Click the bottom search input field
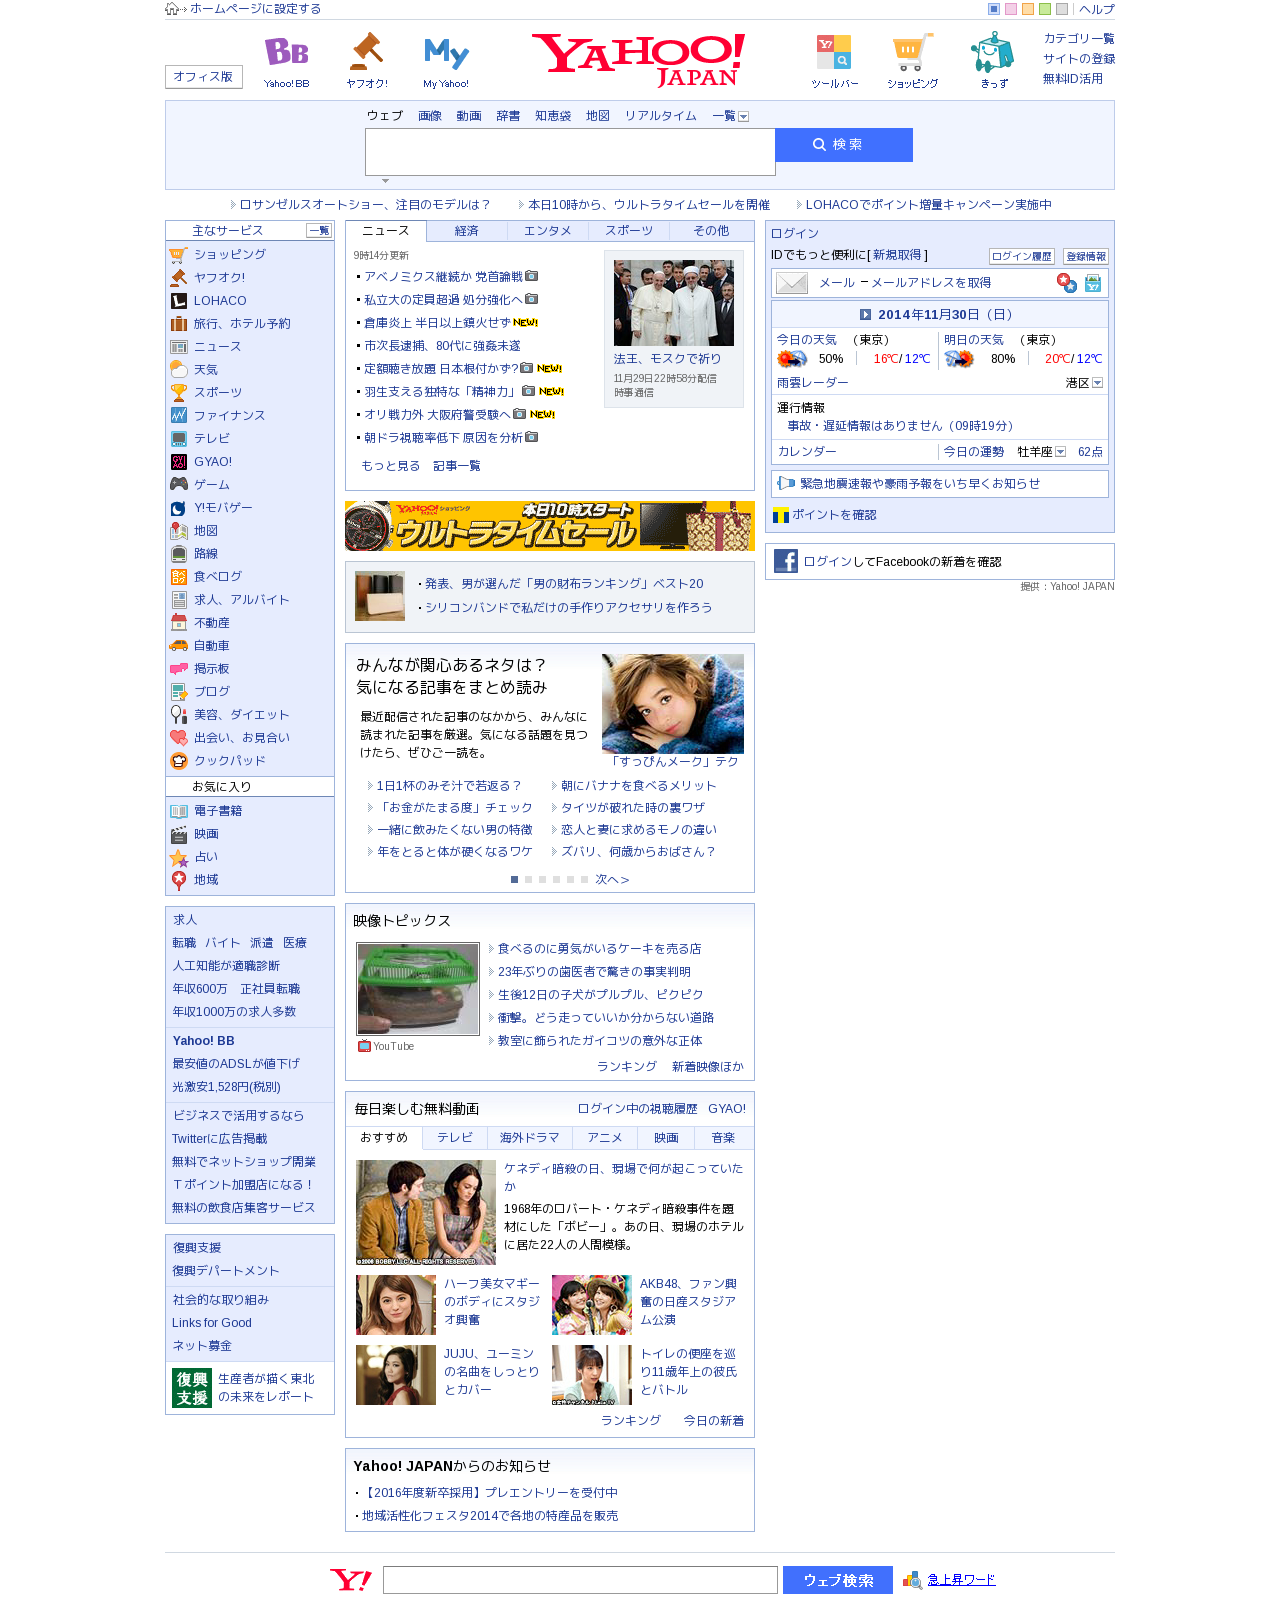The width and height of the screenshot is (1280, 1600). (x=580, y=1580)
